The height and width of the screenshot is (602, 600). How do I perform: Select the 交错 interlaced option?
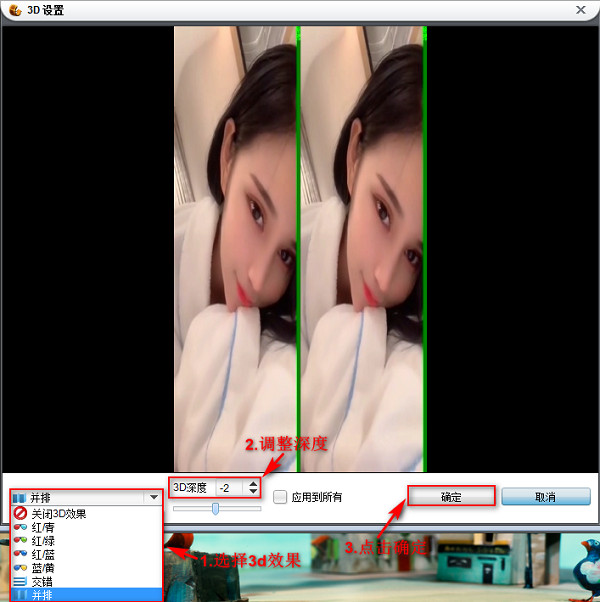pyautogui.click(x=87, y=581)
